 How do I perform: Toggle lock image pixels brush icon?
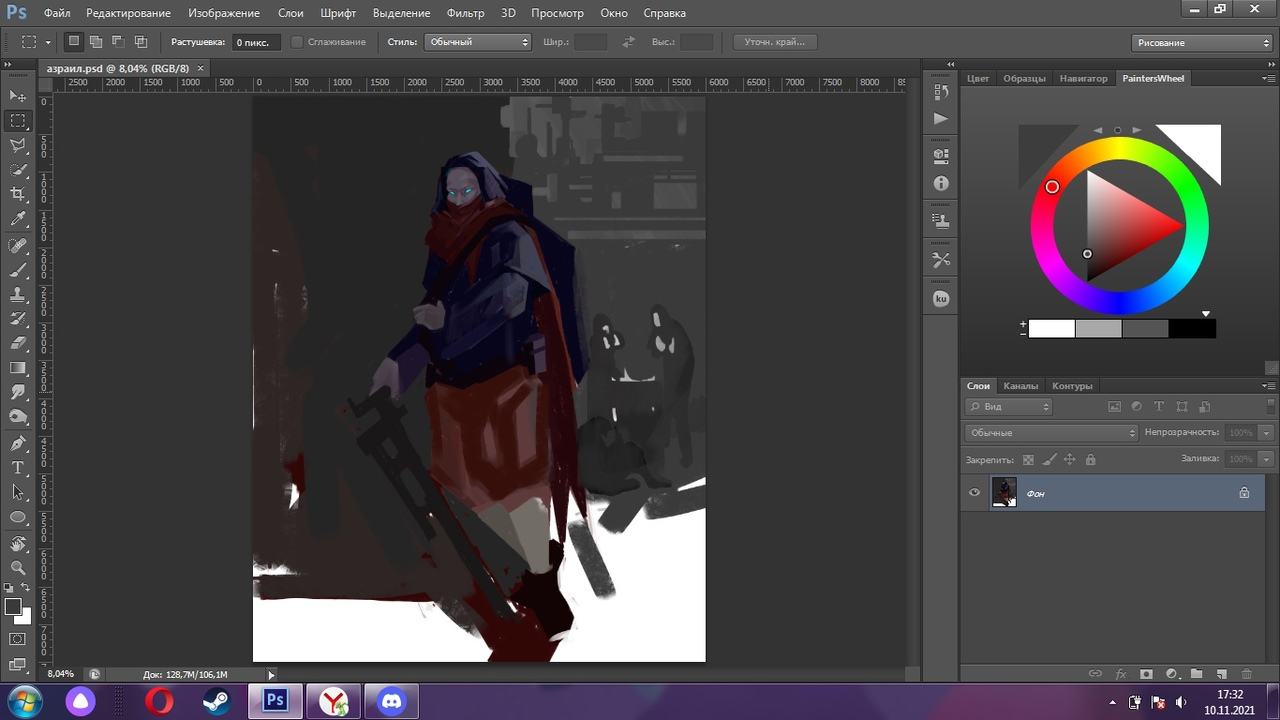(x=1049, y=460)
